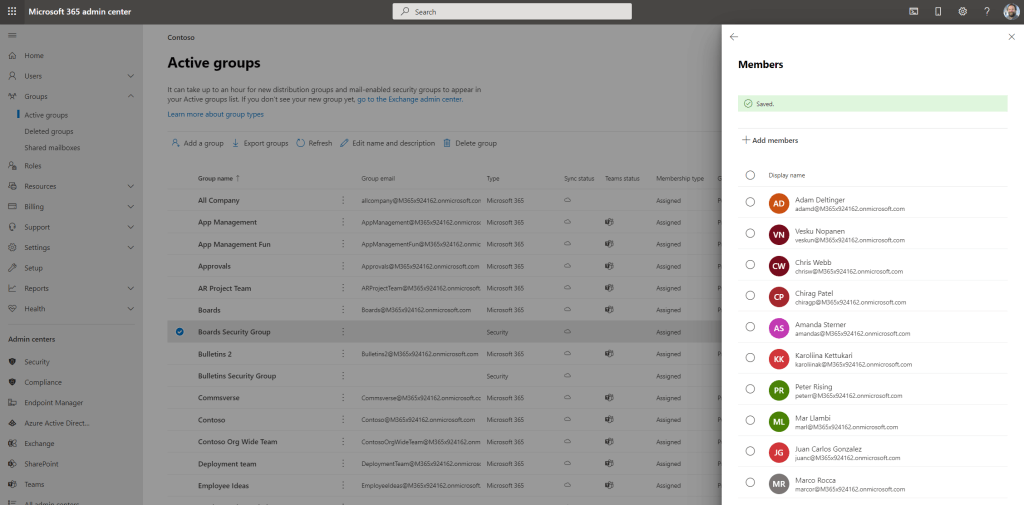Viewport: 1024px width, 505px height.
Task: Open more actions for App Management row
Action: coord(344,222)
